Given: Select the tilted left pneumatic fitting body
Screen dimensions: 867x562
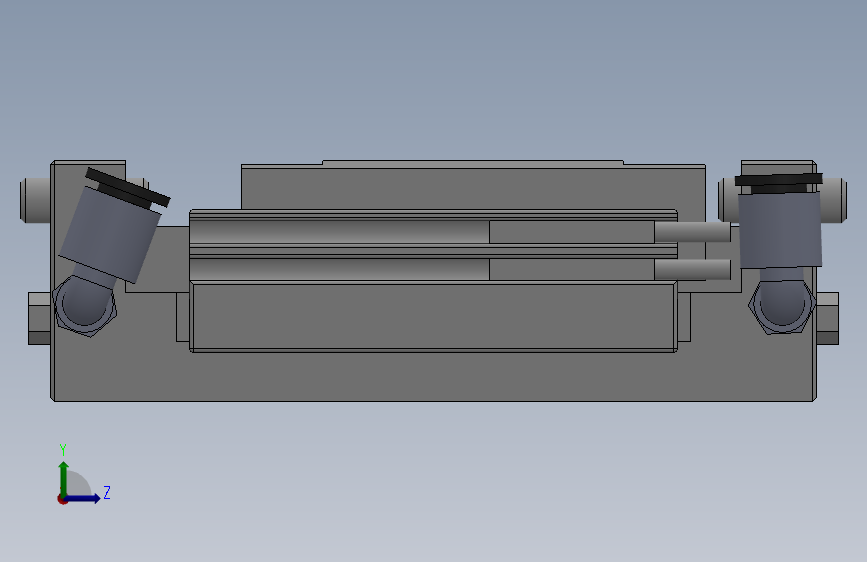Looking at the screenshot, I should 109,234.
